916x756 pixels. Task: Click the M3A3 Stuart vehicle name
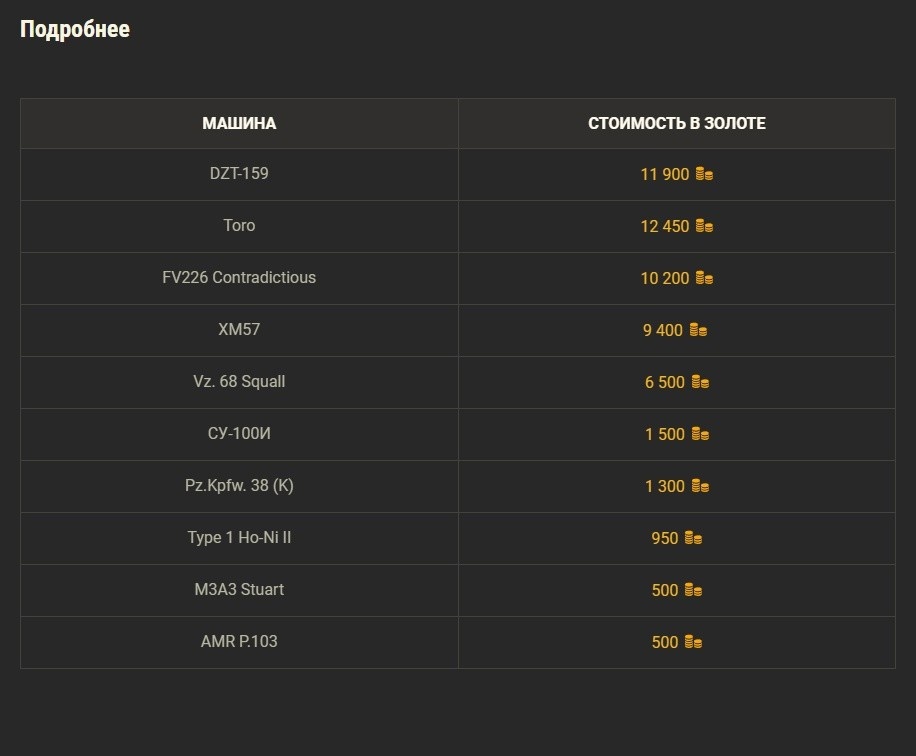coord(239,590)
